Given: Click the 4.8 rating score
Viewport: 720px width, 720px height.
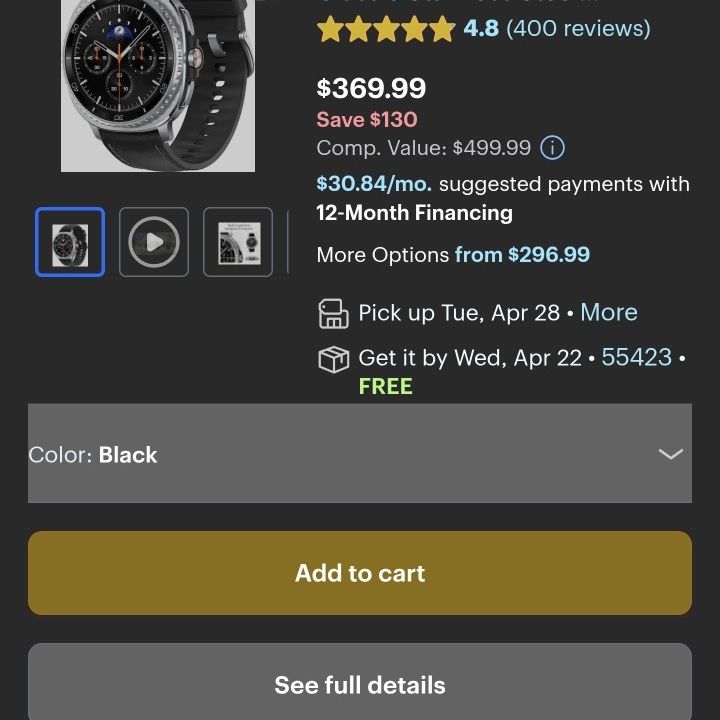Looking at the screenshot, I should pyautogui.click(x=481, y=28).
